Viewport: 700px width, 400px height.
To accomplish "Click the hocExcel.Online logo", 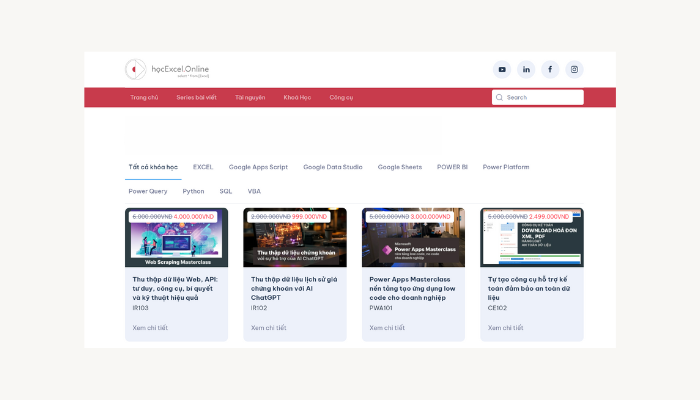I will click(167, 69).
